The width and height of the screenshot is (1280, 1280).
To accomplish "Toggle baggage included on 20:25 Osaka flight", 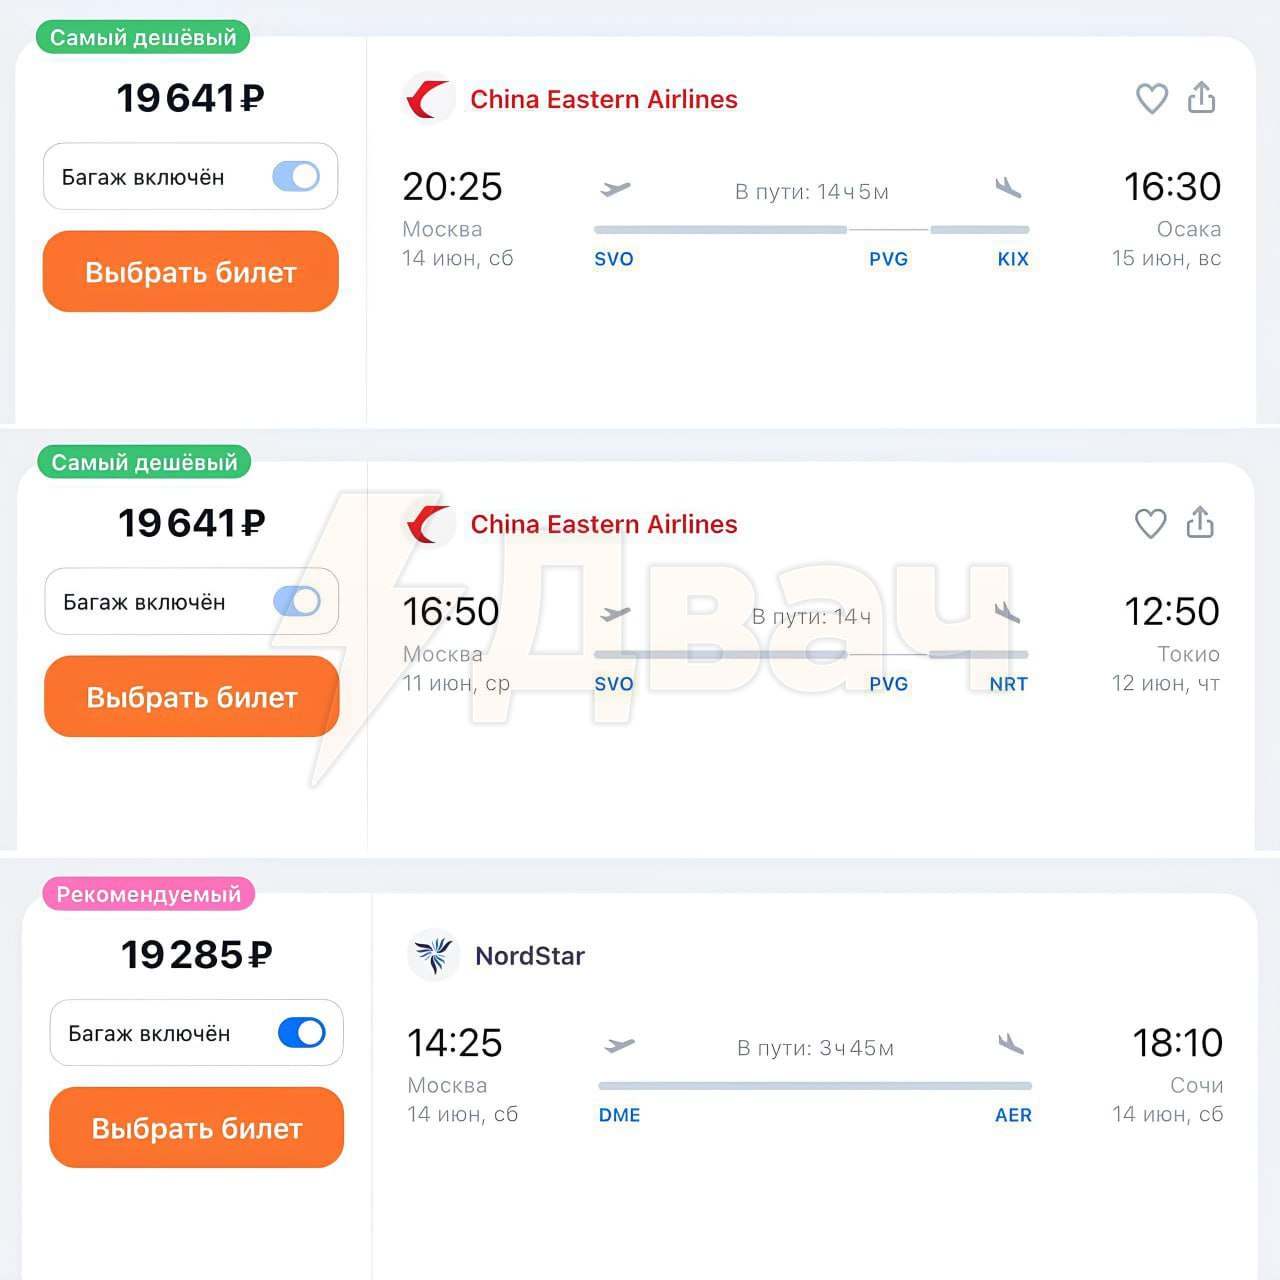I will click(x=296, y=177).
